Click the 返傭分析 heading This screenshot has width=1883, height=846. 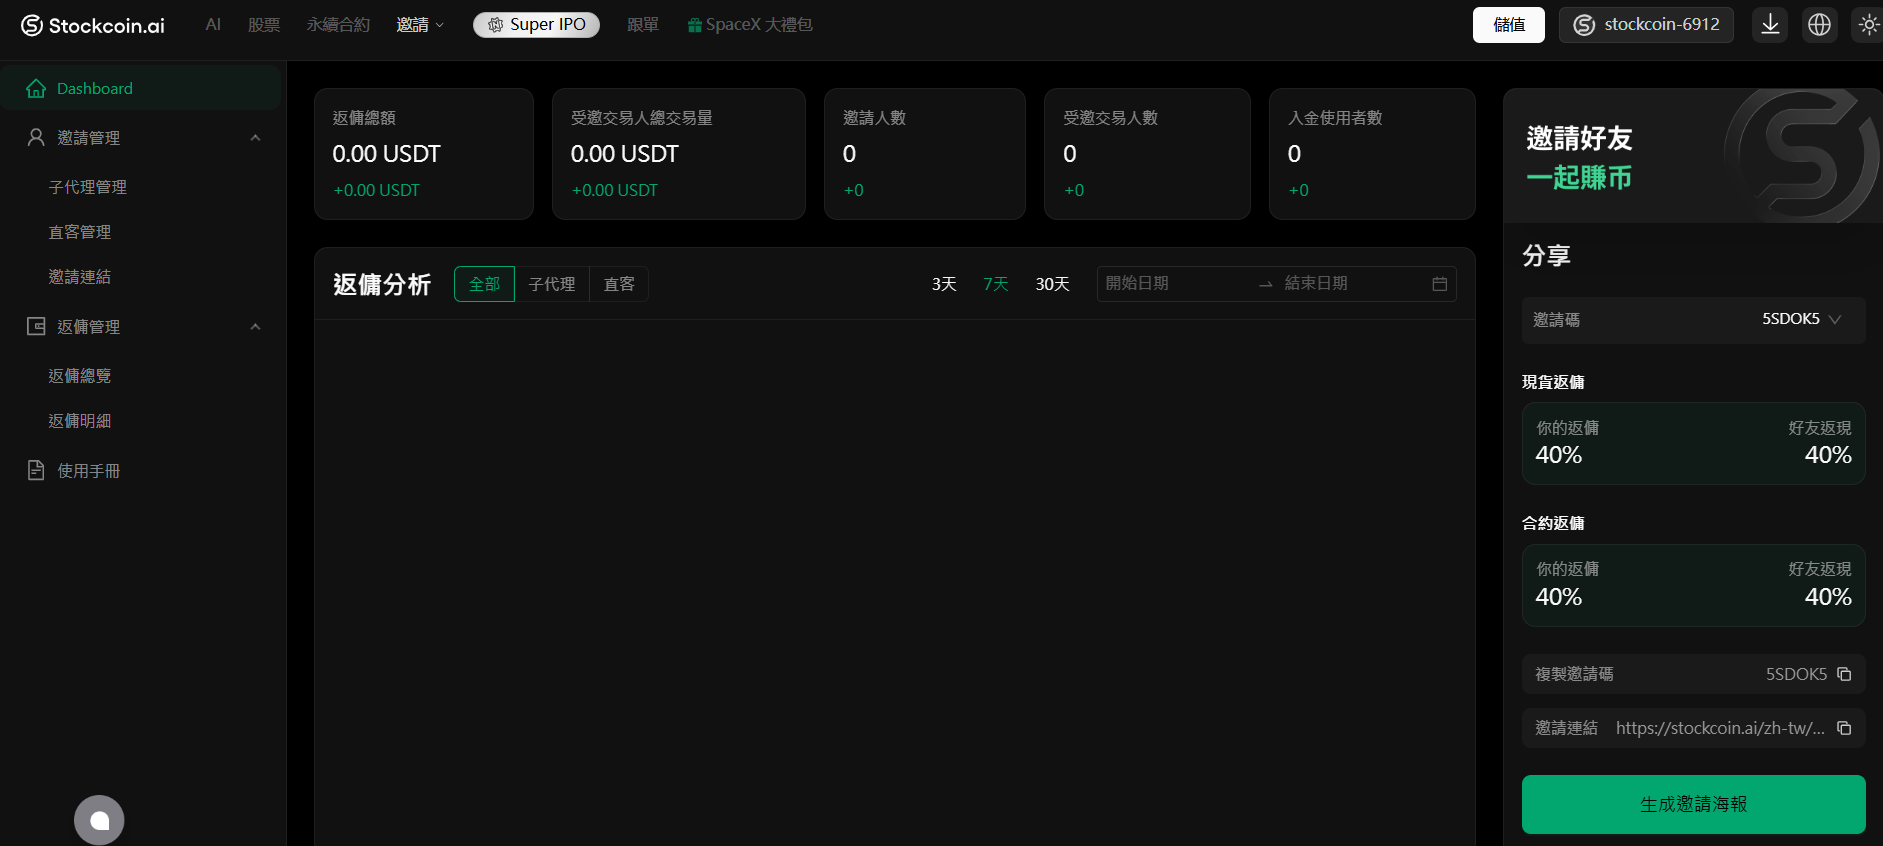[382, 285]
